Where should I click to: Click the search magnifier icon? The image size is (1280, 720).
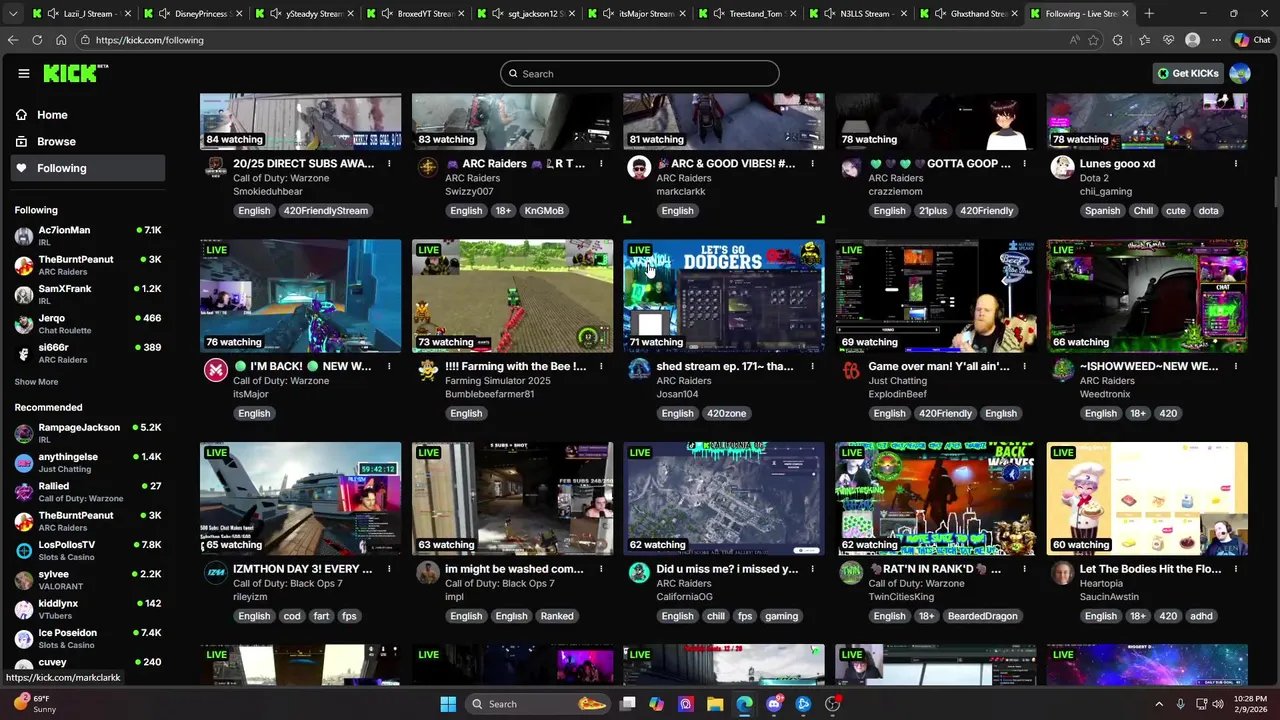pos(513,74)
